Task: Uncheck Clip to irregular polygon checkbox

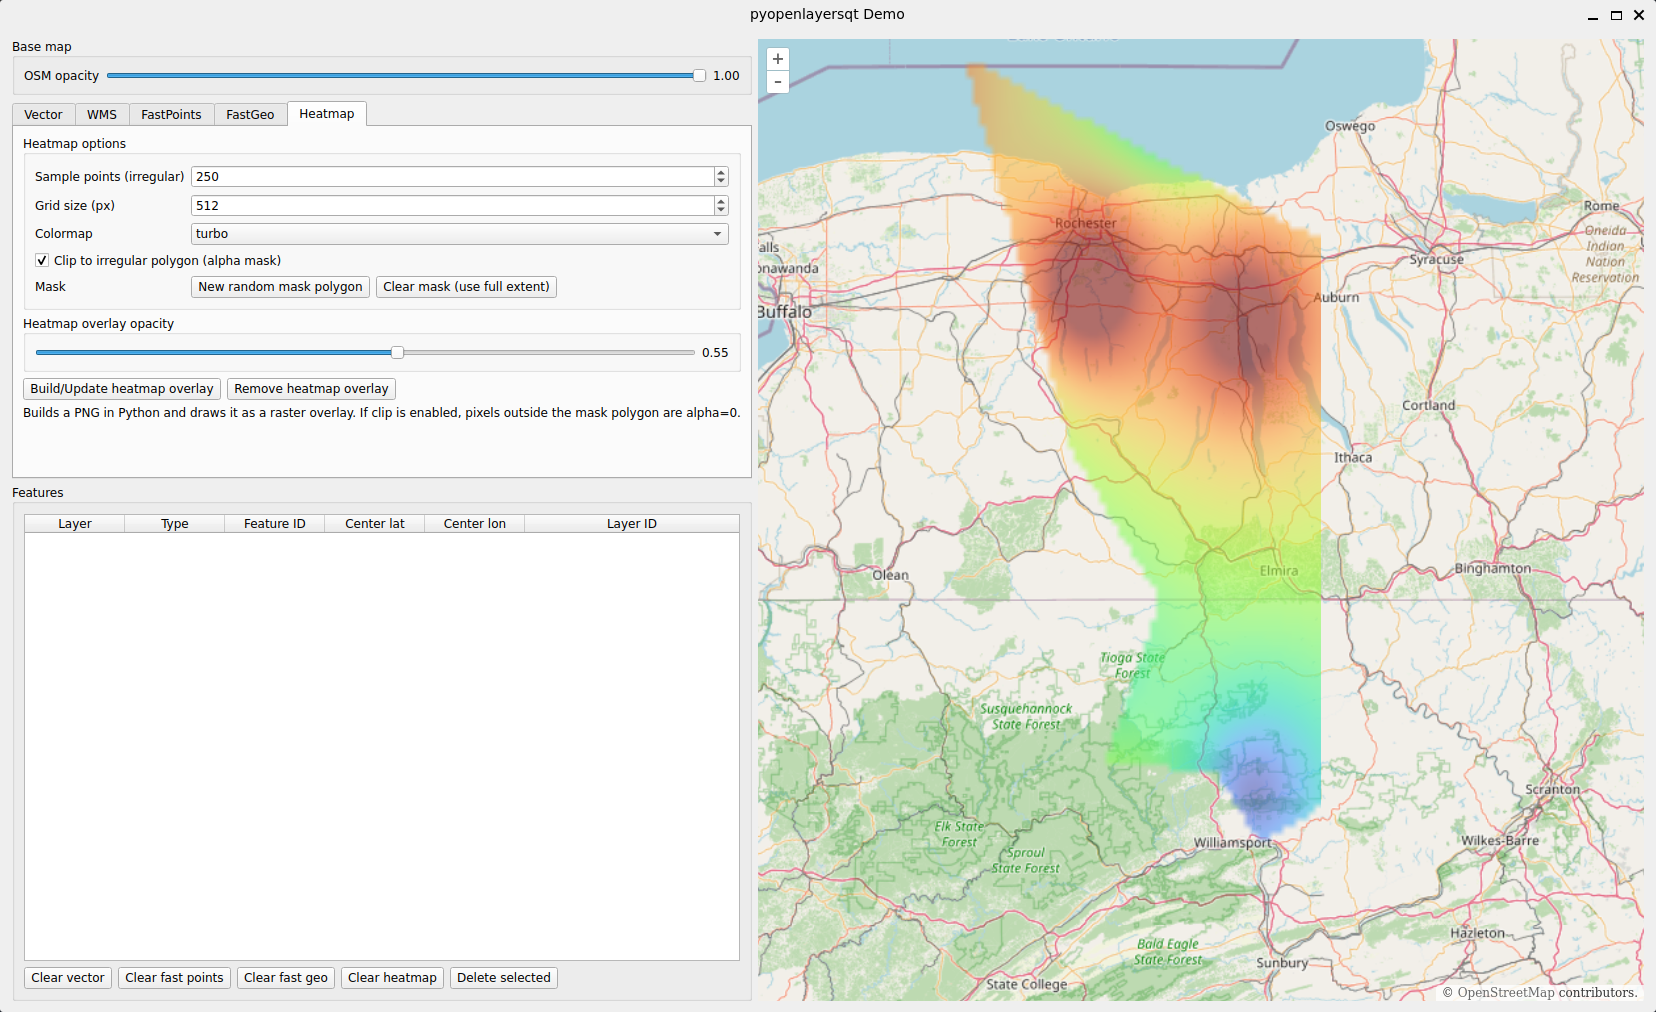Action: pos(42,260)
